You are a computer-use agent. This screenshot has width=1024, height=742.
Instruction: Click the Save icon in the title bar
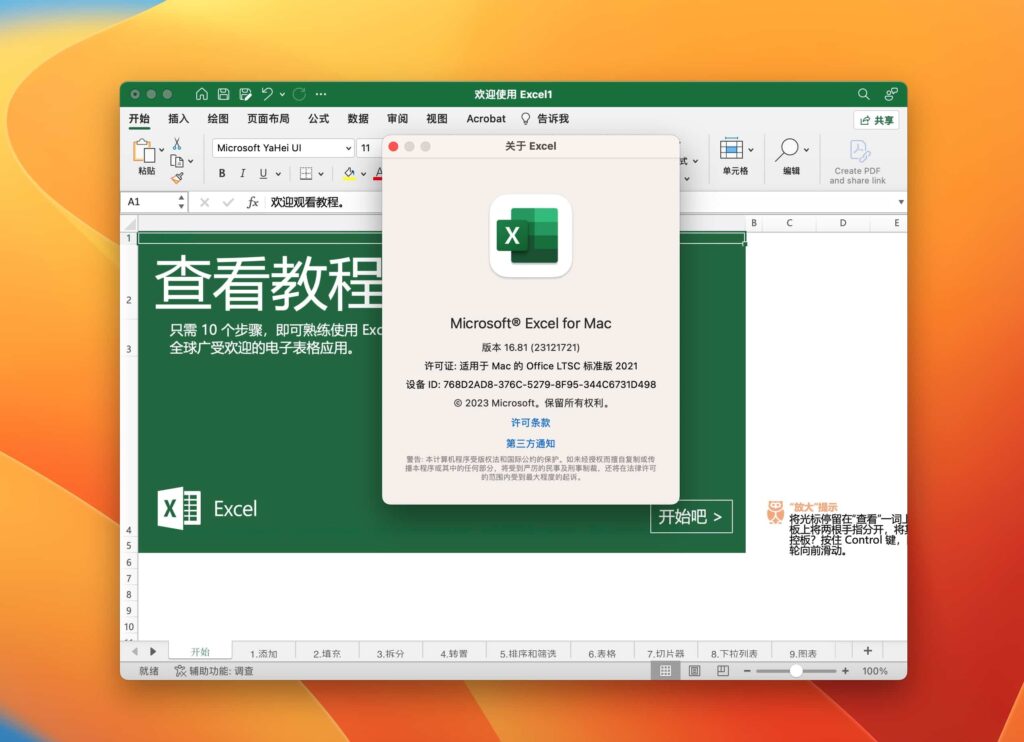click(x=223, y=93)
